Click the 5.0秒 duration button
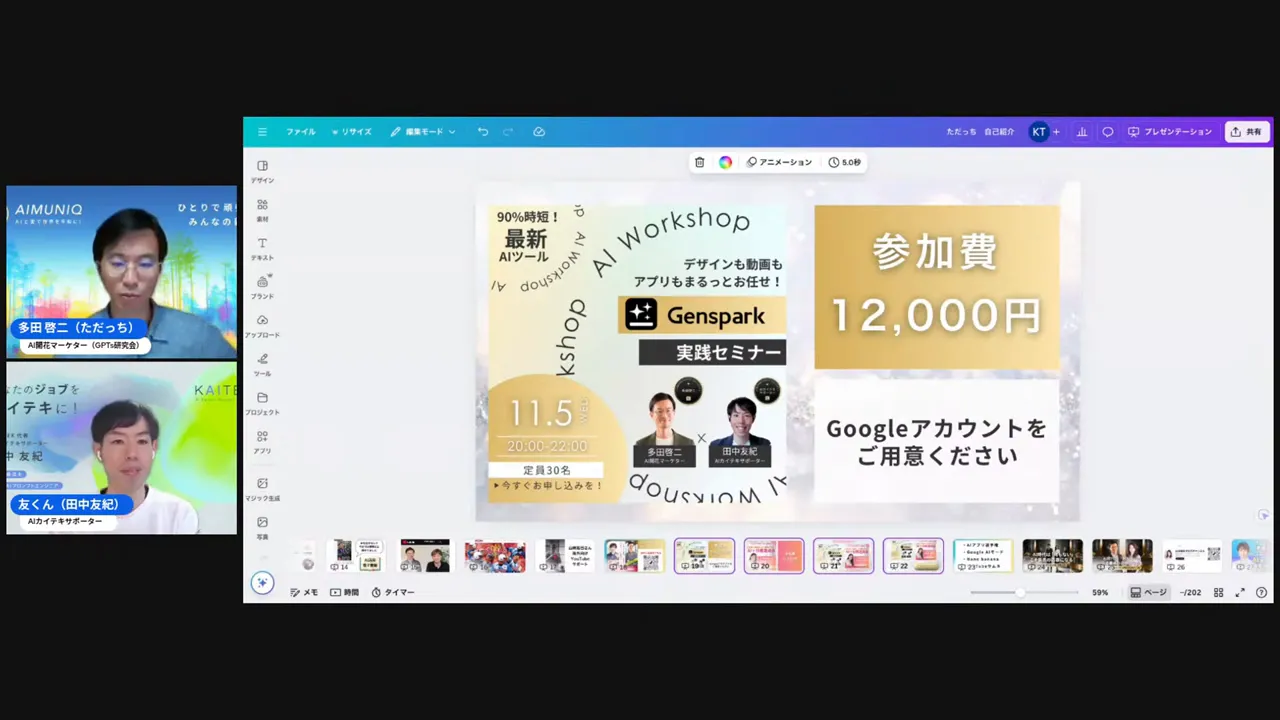The width and height of the screenshot is (1280, 720). pos(844,162)
